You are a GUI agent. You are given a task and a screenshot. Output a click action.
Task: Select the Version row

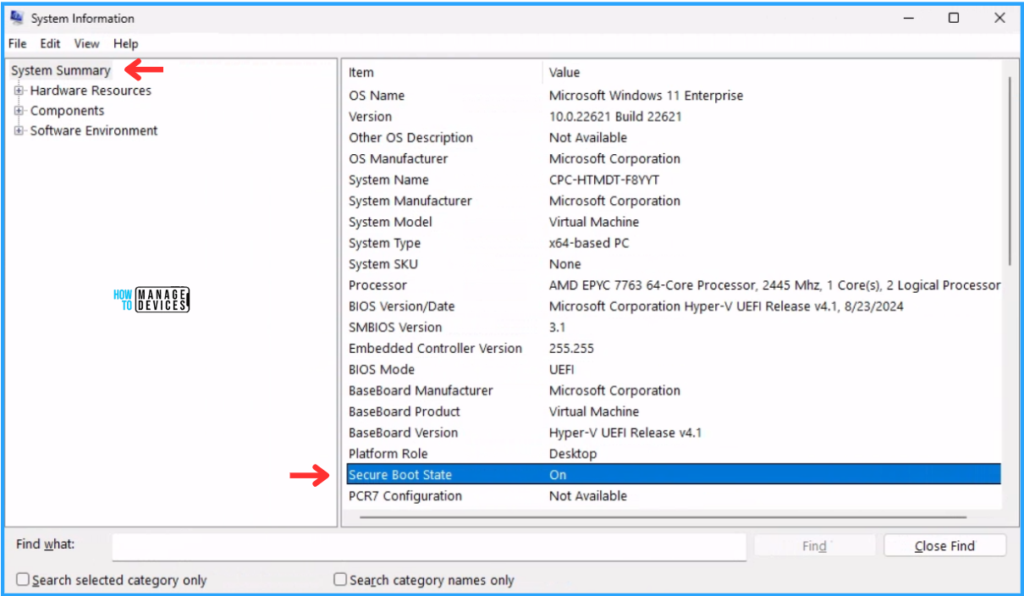click(673, 117)
